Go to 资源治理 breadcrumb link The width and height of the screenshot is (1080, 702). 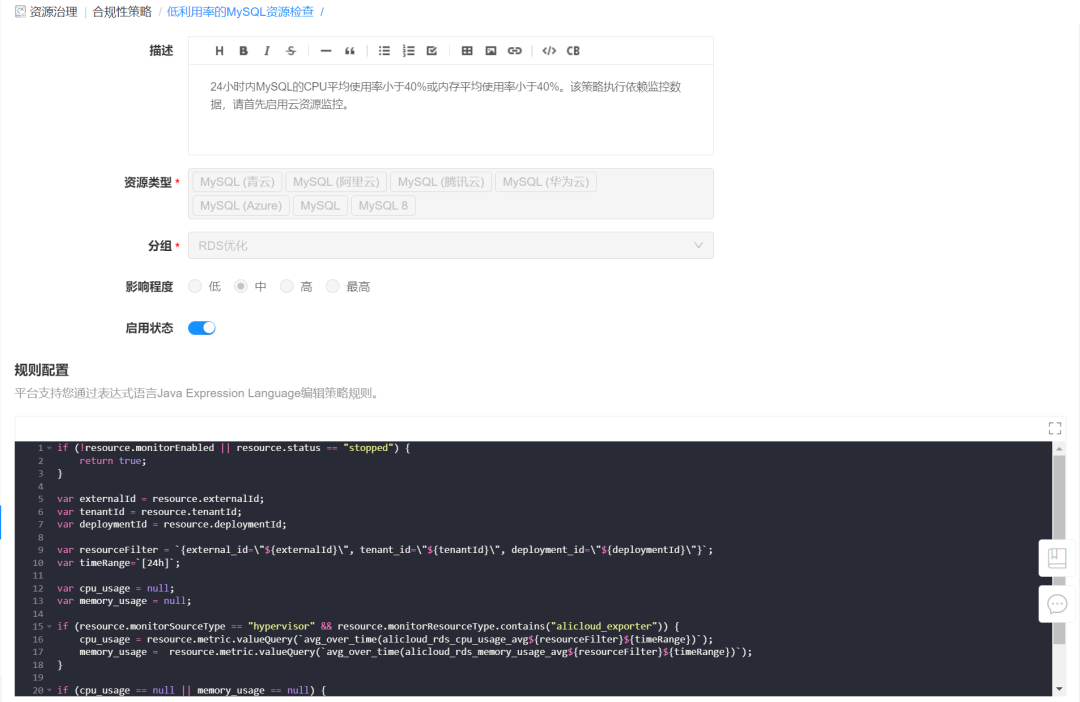[x=53, y=12]
